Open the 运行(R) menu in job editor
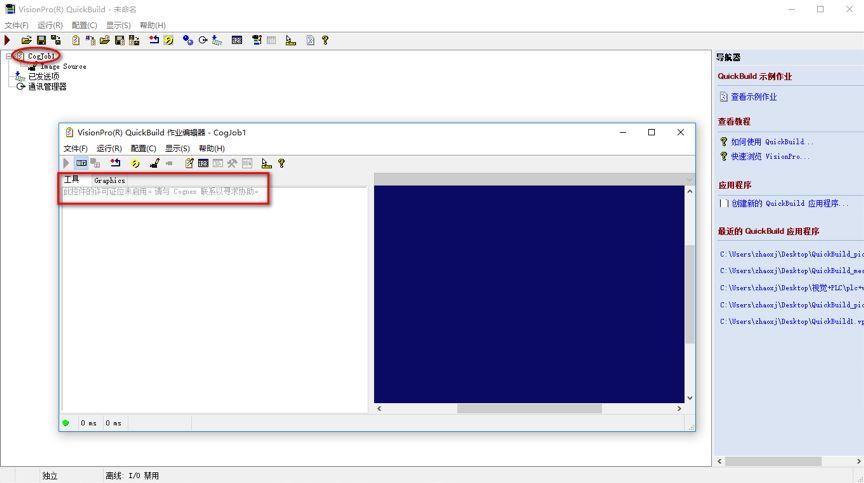 click(x=109, y=149)
